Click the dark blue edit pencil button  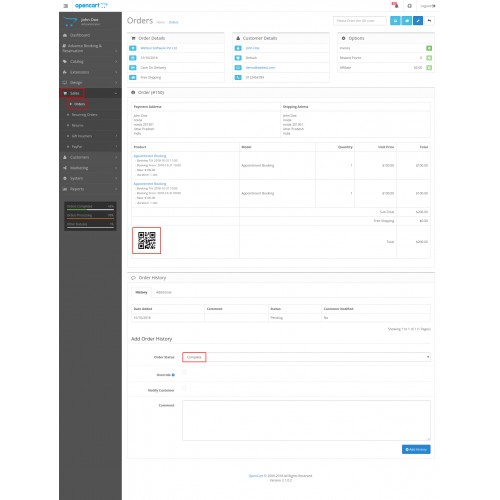pyautogui.click(x=418, y=21)
